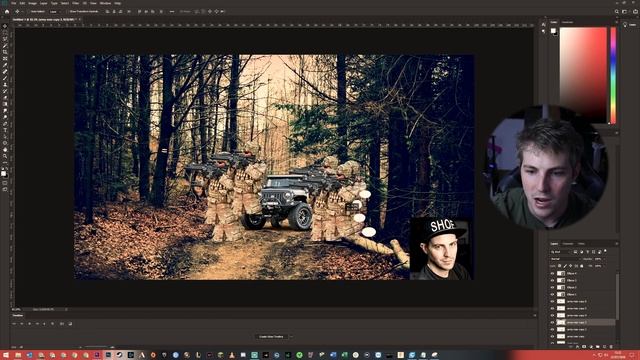This screenshot has width=640, height=360.
Task: Hide the Ellipse 4 layer
Action: pos(552,273)
